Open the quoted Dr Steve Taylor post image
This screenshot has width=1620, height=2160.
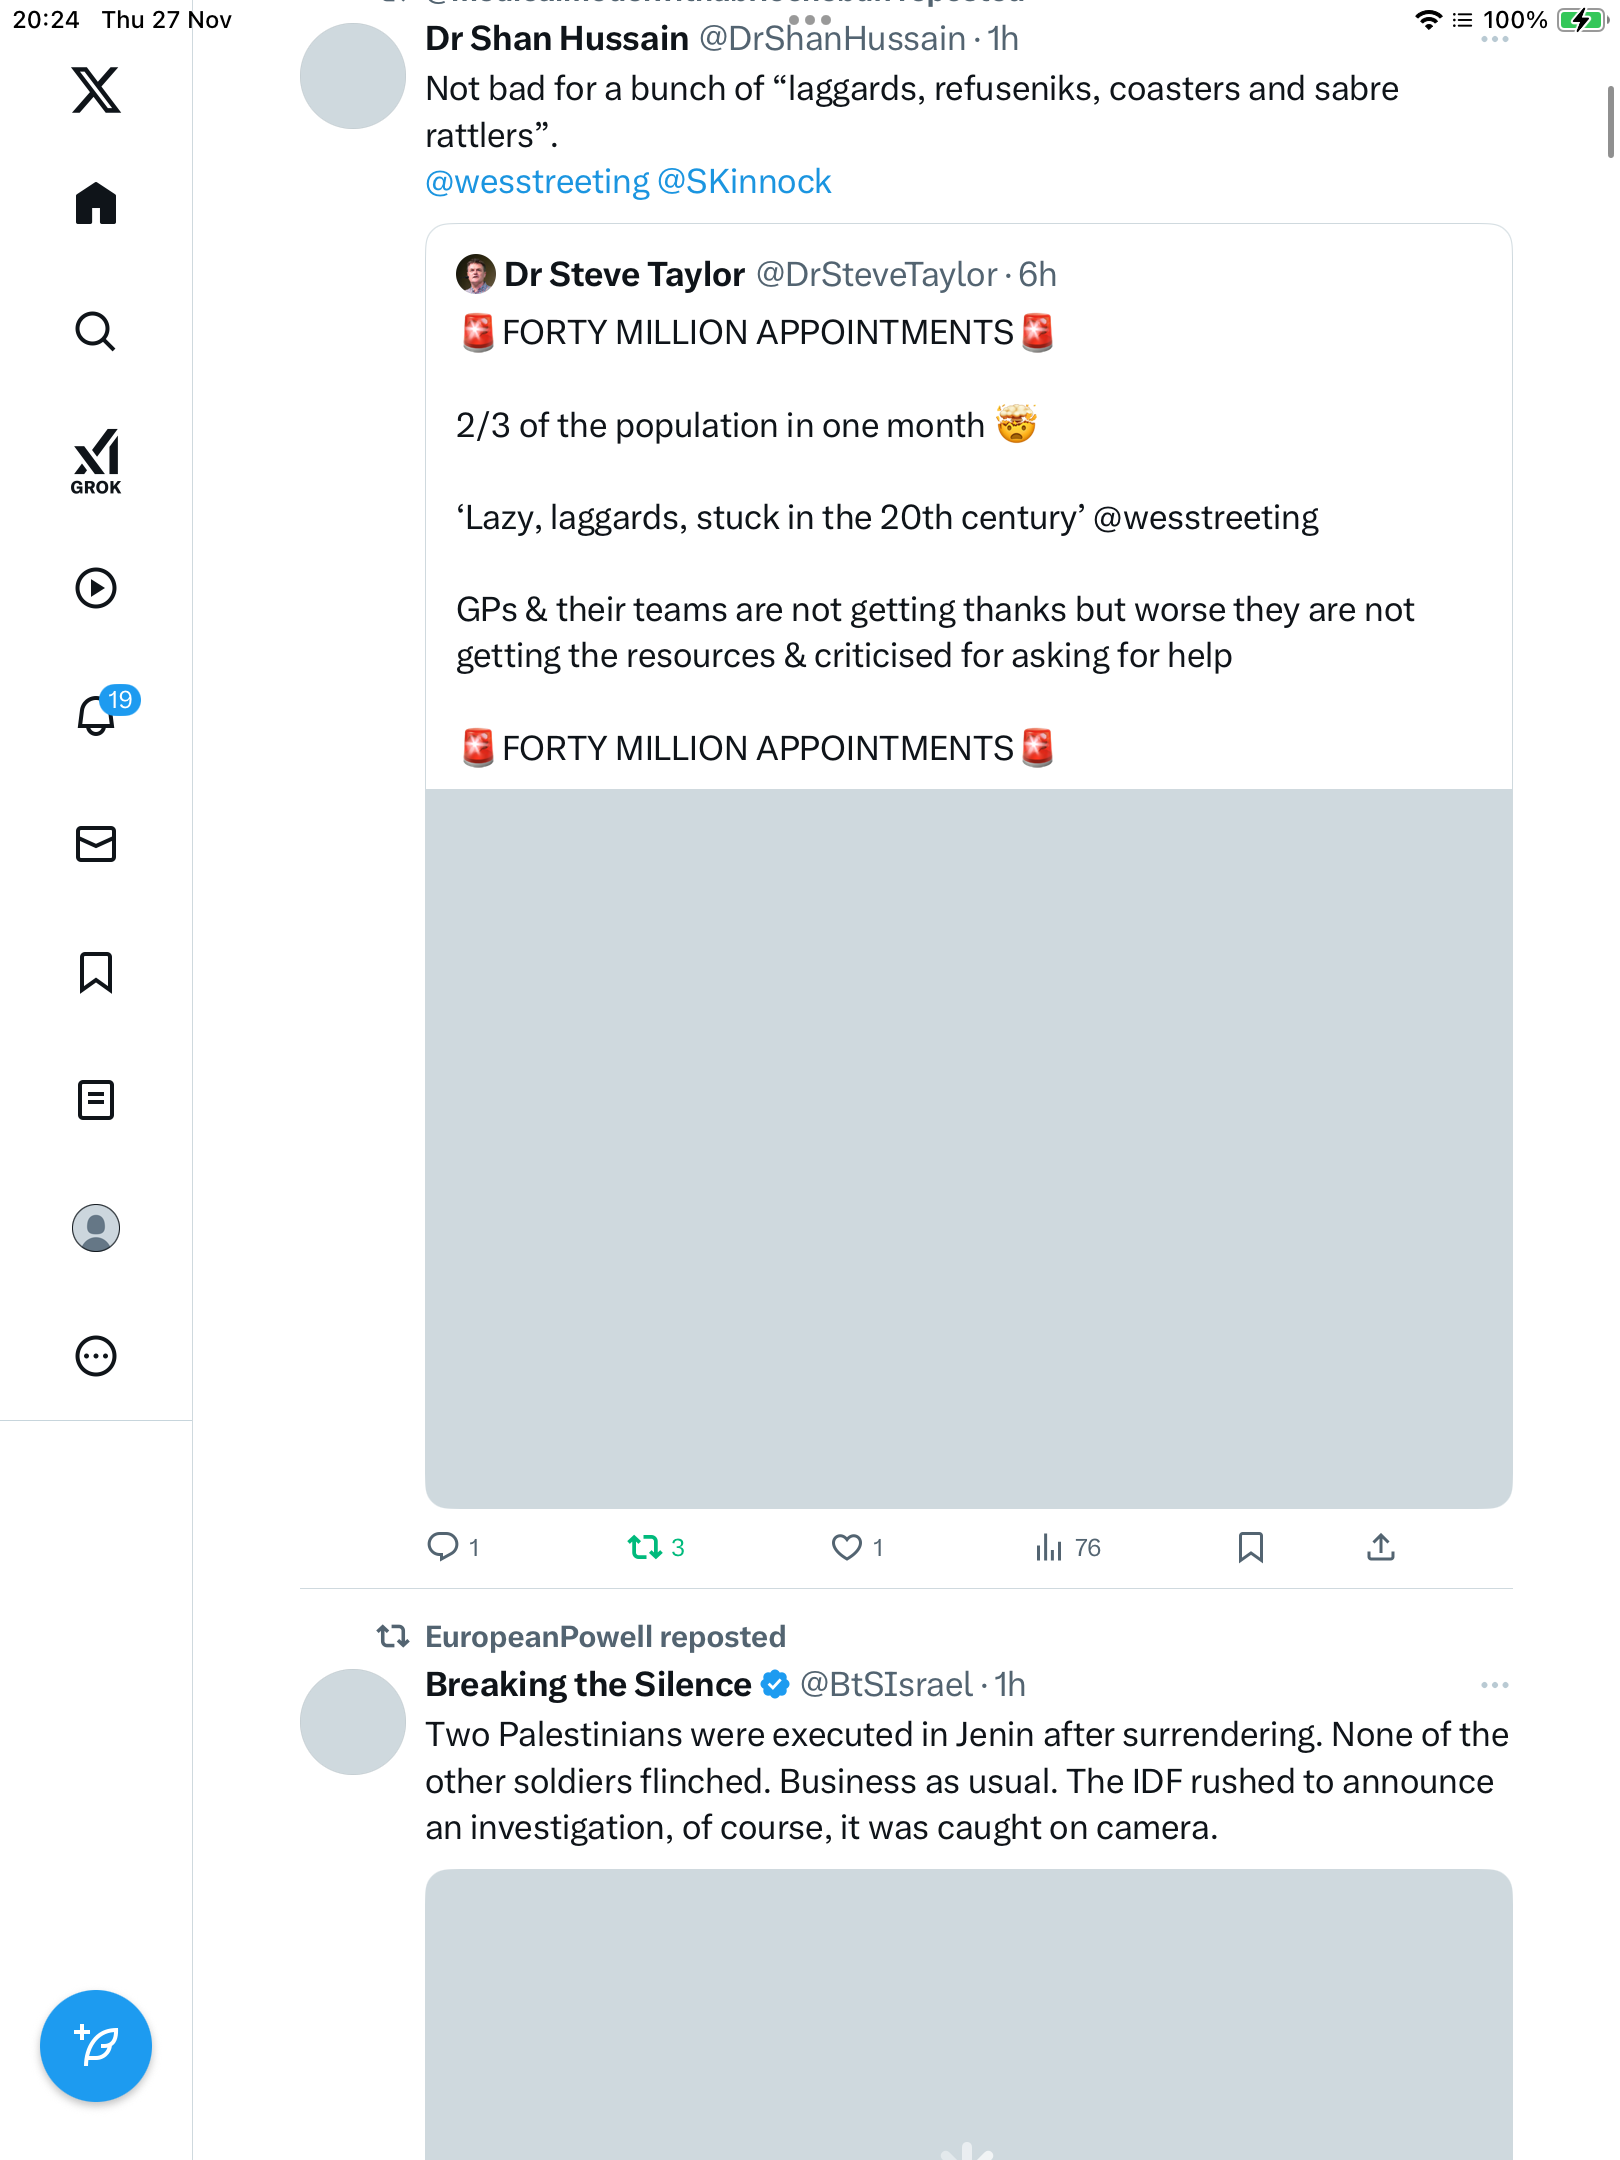tap(968, 1148)
